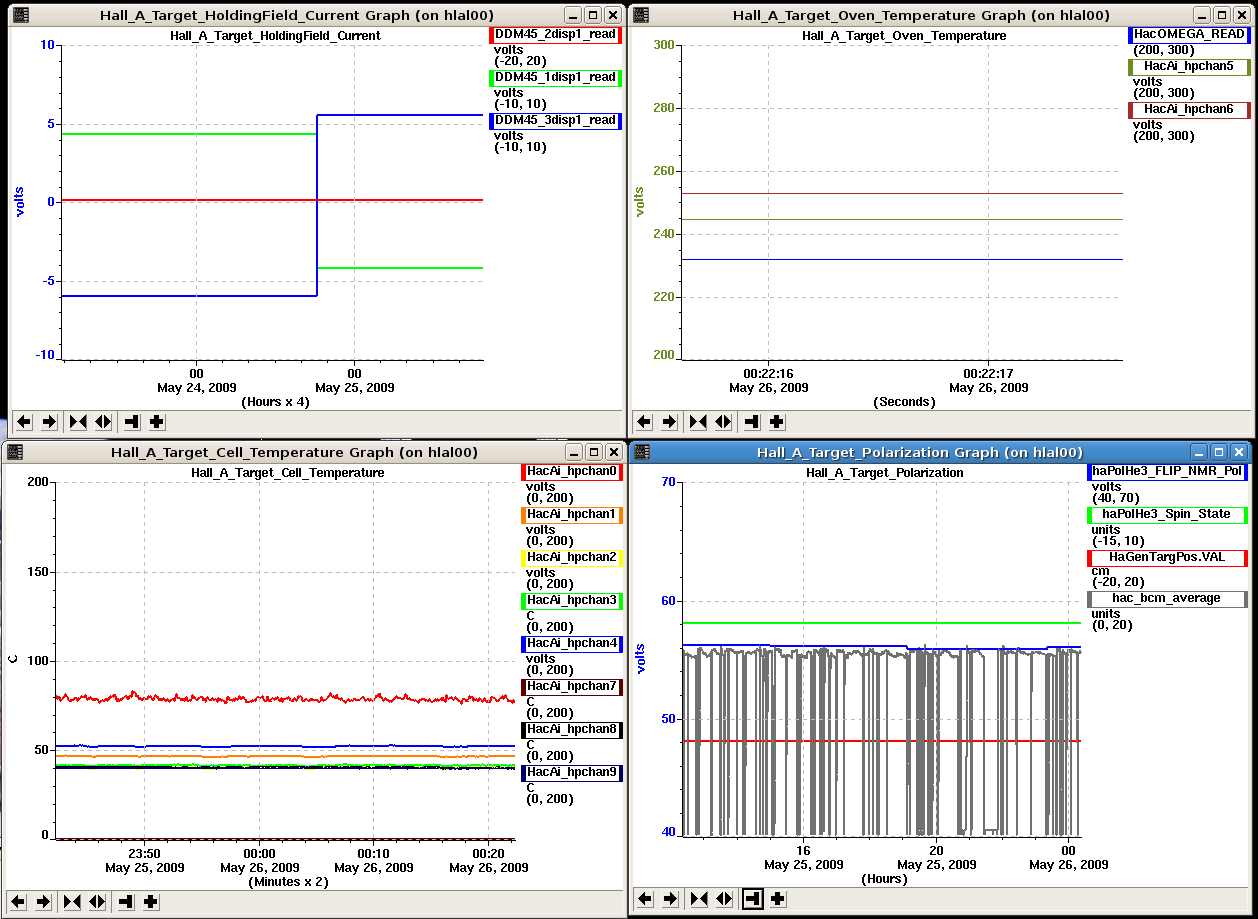Viewport: 1258px width, 919px height.
Task: Select the DDM45_3disp1_read legend entry
Action: 555,121
